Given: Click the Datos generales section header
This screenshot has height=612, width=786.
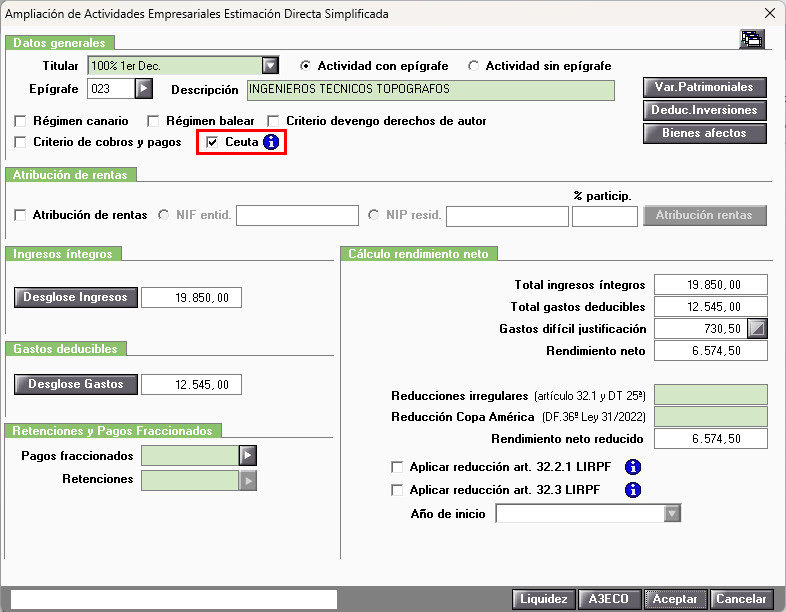Looking at the screenshot, I should point(60,43).
